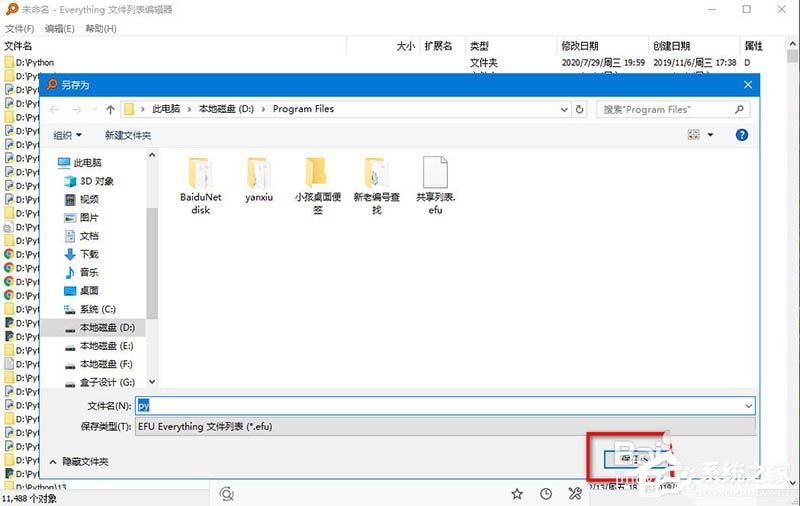The image size is (800, 506).
Task: Select the 新老编号查找 folder icon
Action: click(x=376, y=174)
